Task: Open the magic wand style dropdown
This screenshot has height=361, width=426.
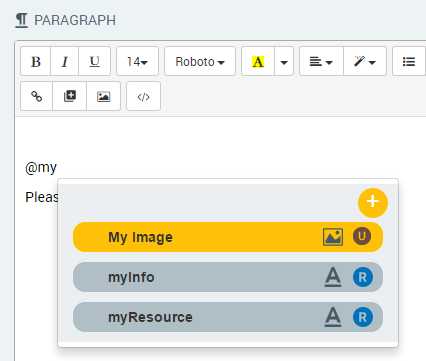Action: click(365, 61)
